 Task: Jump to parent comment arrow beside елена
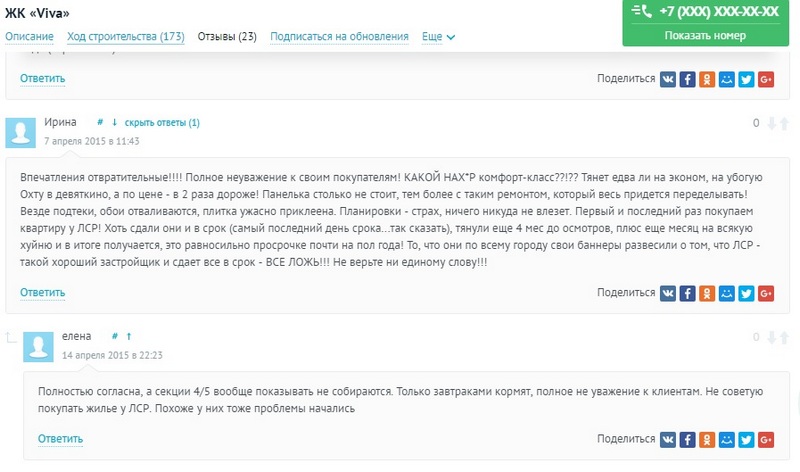point(129,336)
